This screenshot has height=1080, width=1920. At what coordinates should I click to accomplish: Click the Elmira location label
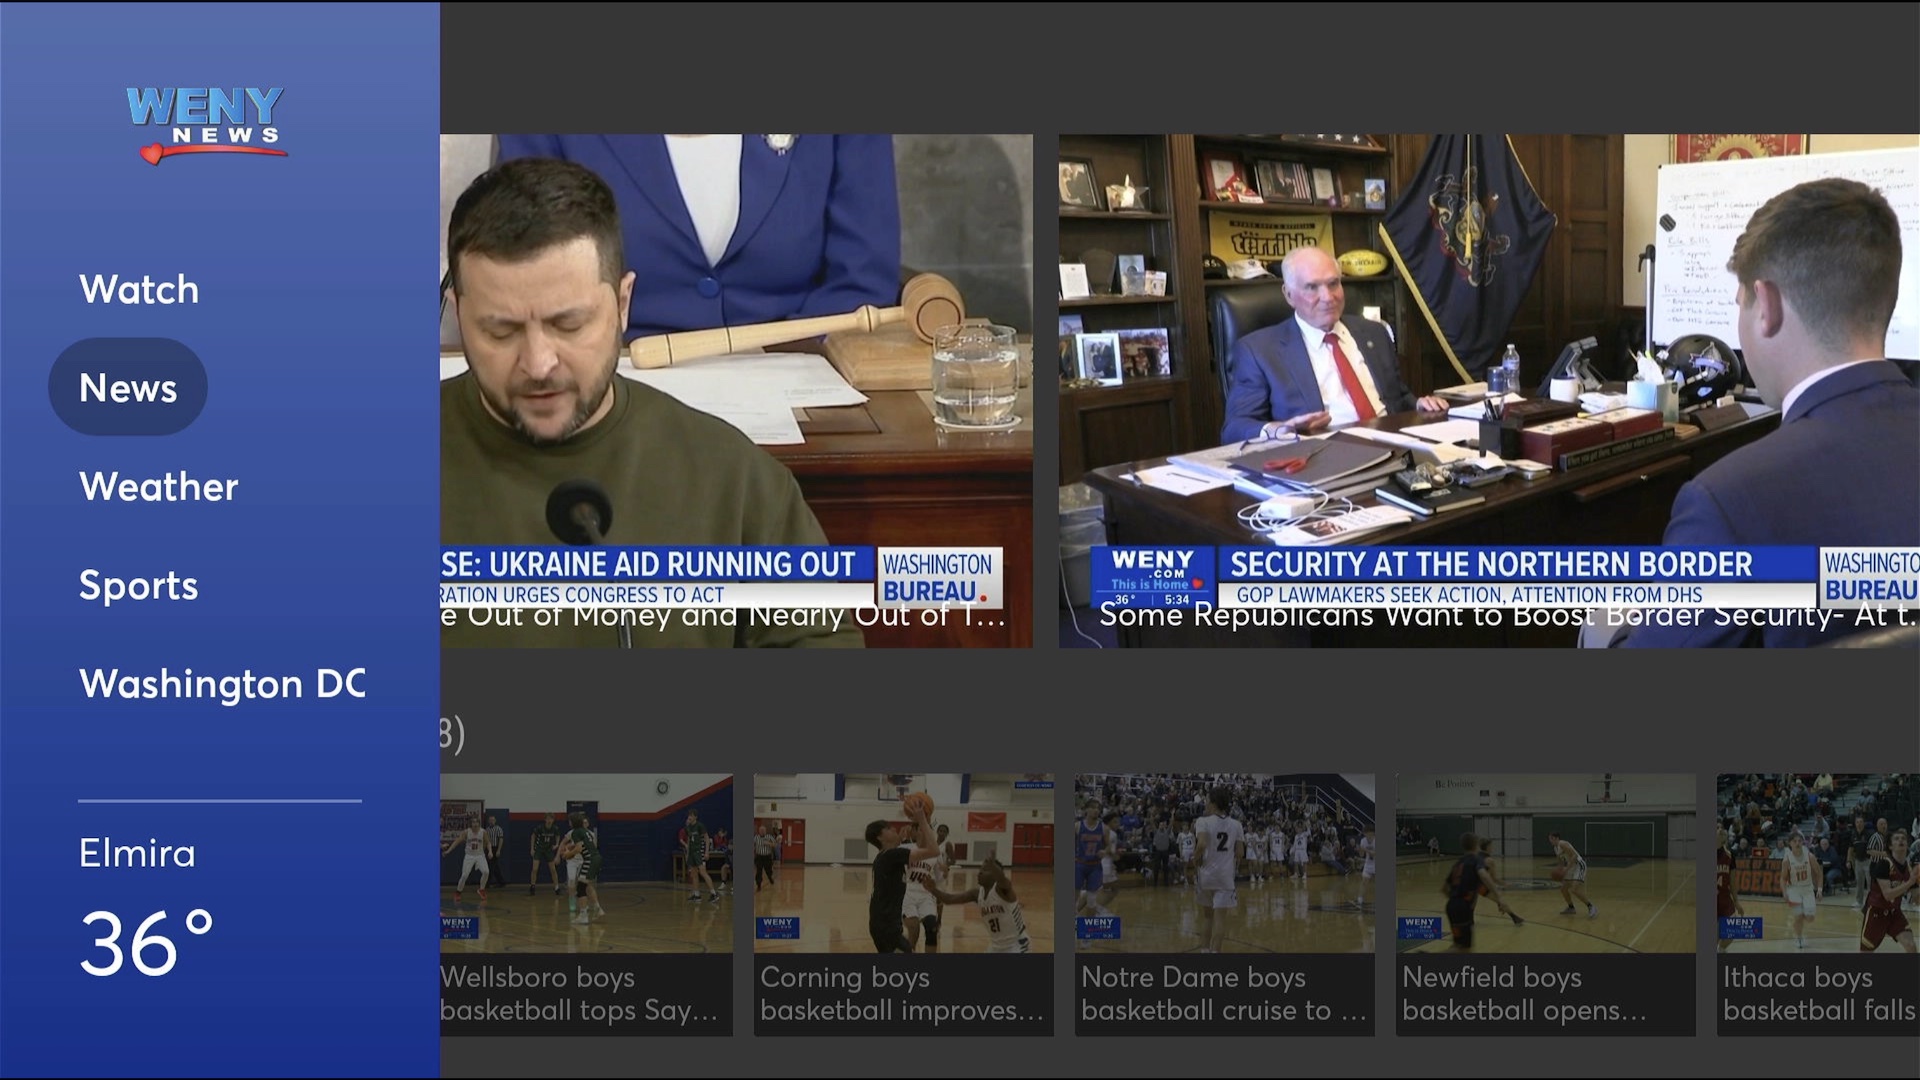click(x=137, y=854)
